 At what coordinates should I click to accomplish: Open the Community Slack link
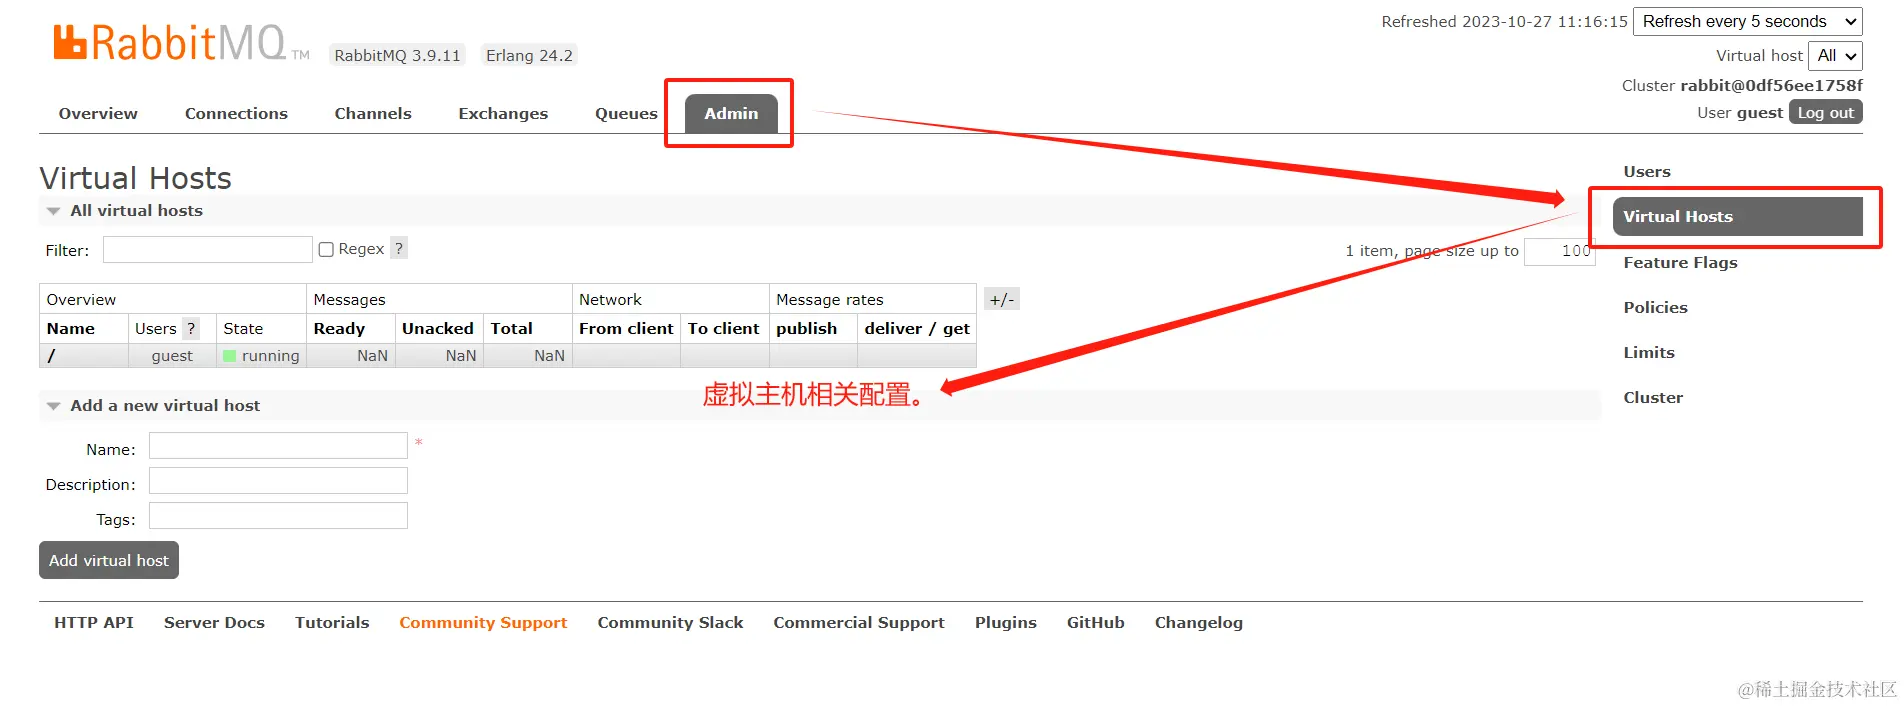pyautogui.click(x=670, y=622)
